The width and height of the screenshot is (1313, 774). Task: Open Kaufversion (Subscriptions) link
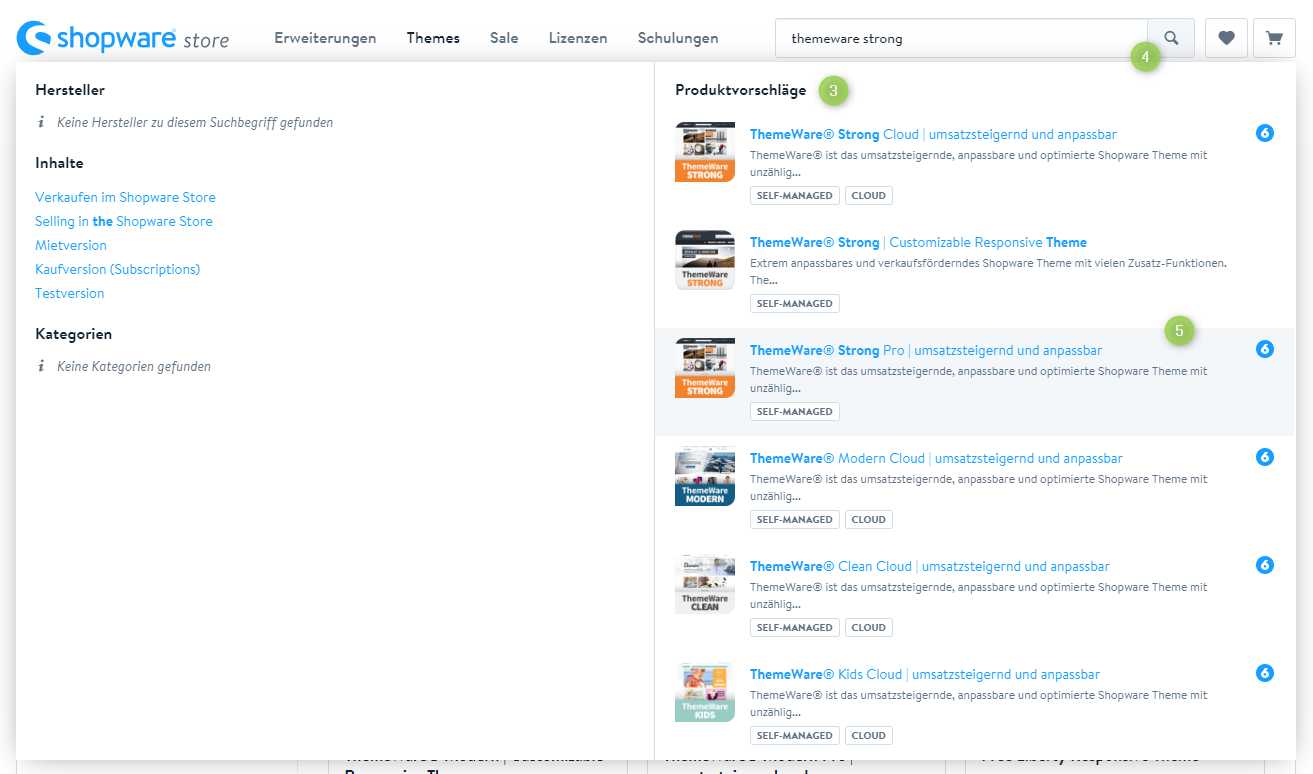118,269
